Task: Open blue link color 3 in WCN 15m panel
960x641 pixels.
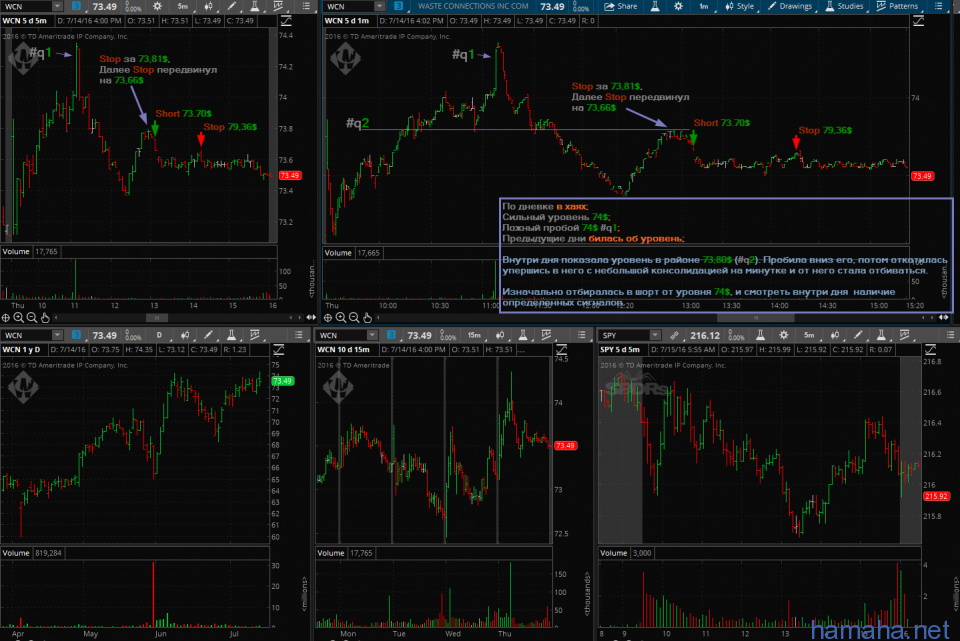Action: pos(391,335)
